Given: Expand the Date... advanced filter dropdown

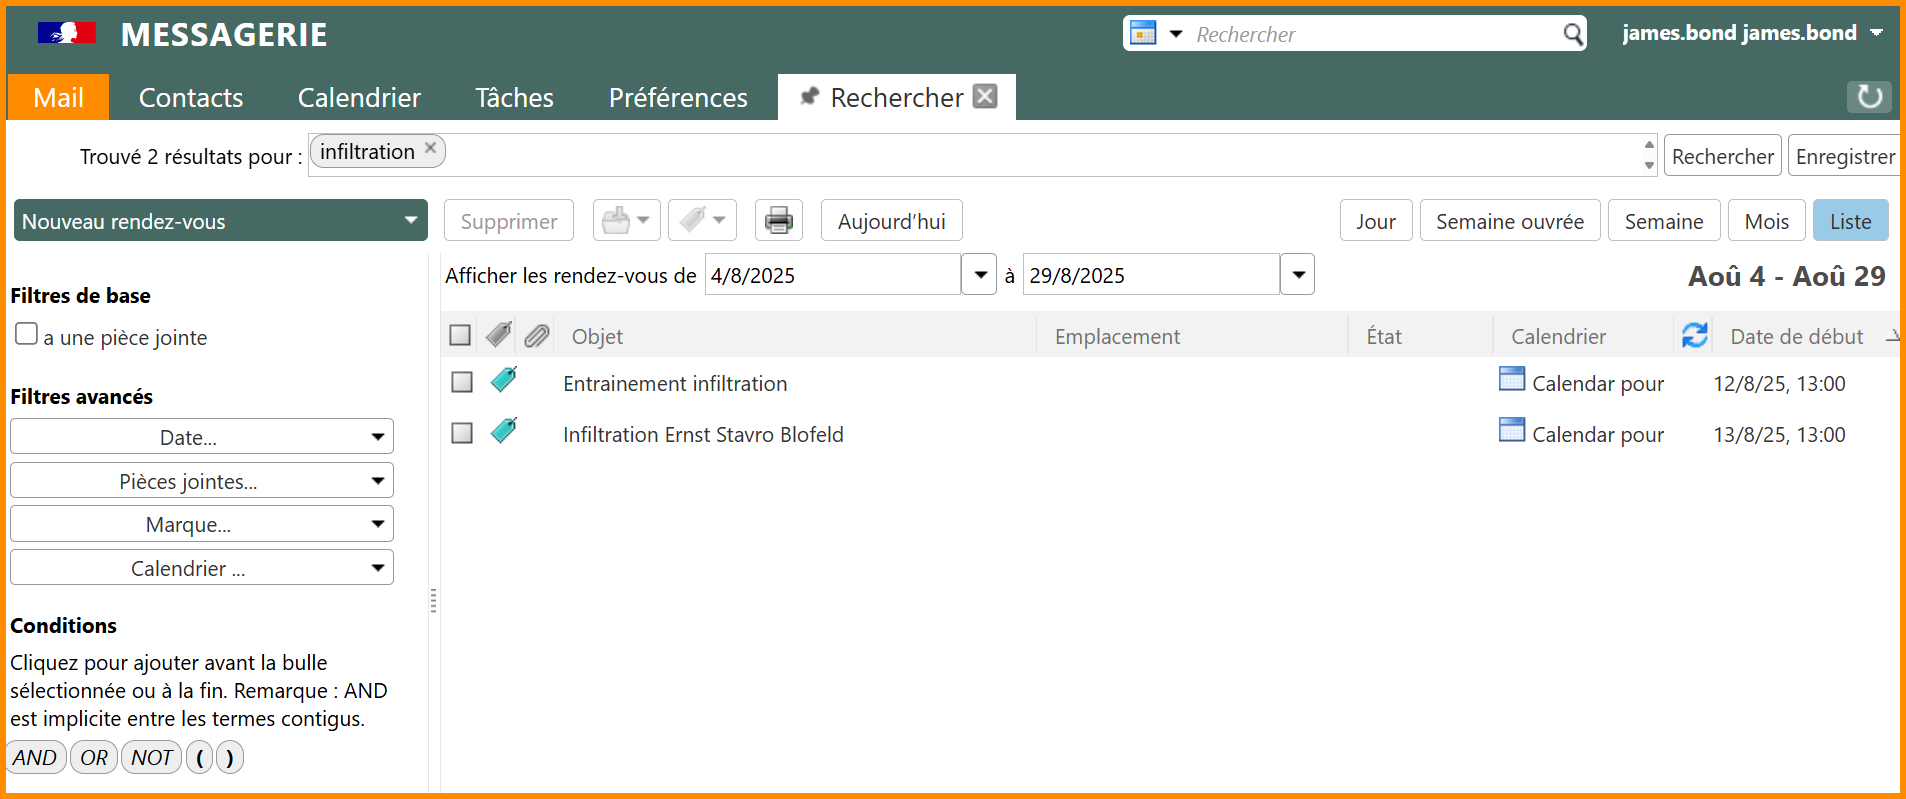Looking at the screenshot, I should click(201, 437).
